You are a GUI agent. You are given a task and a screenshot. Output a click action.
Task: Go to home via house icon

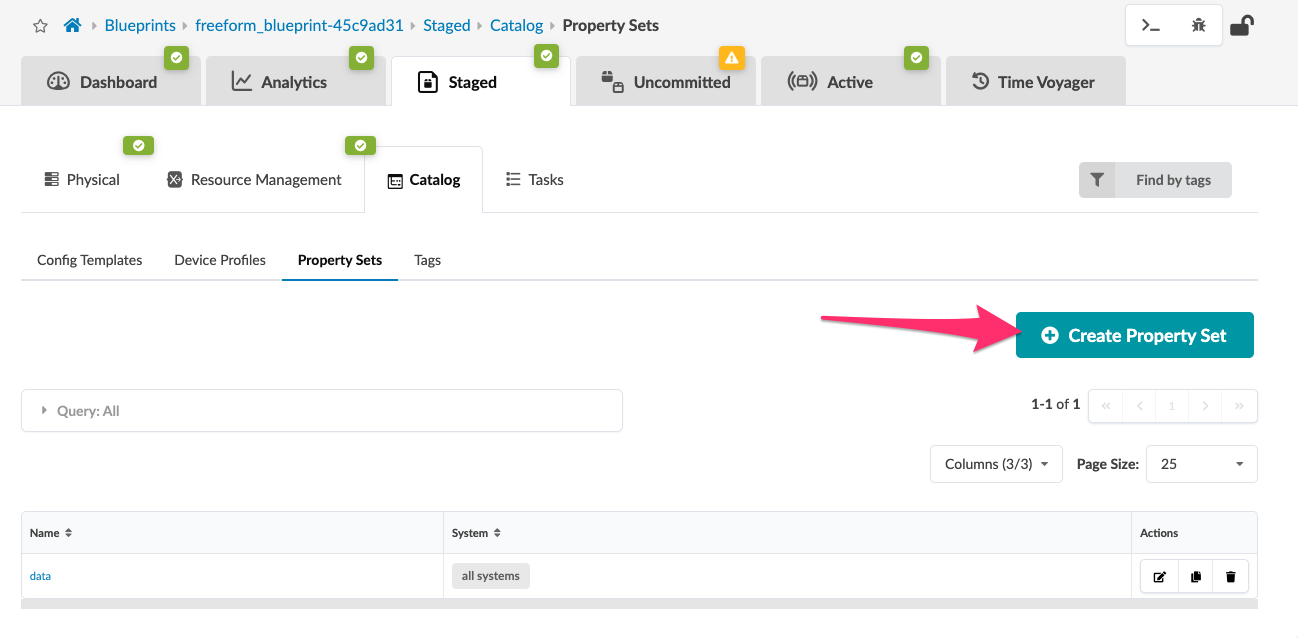point(72,26)
